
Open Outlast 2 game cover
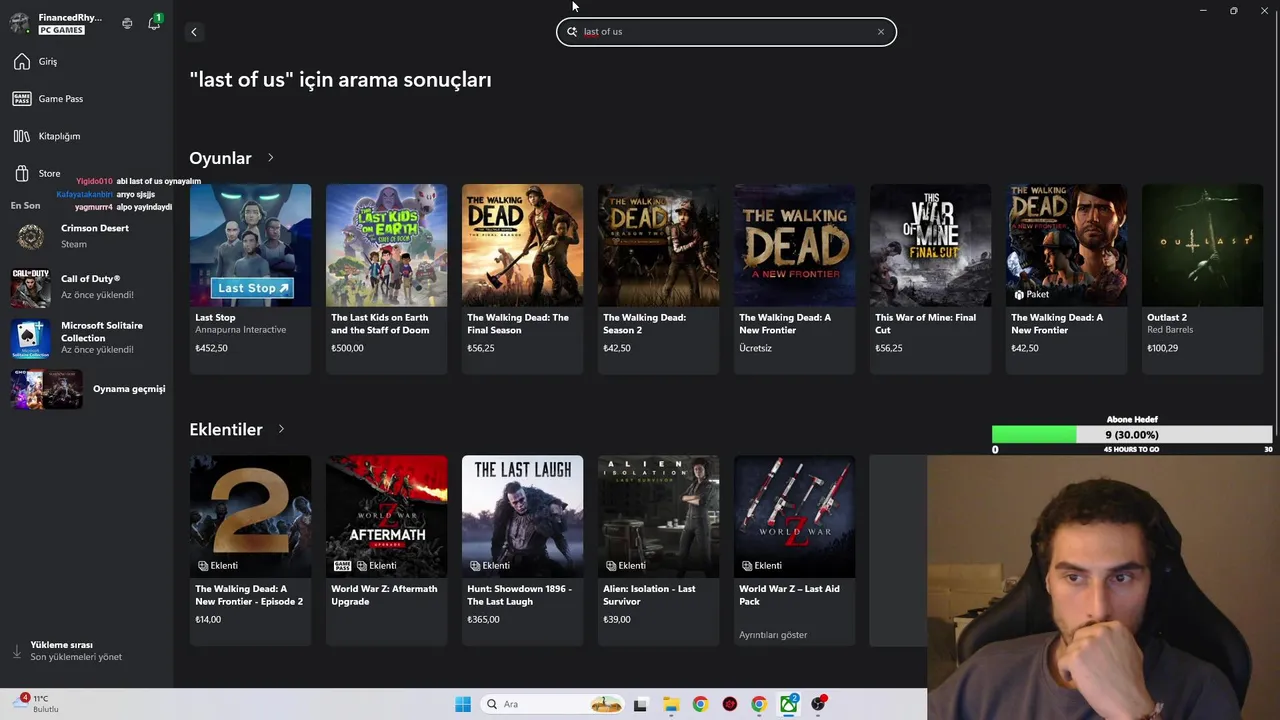(x=1202, y=245)
